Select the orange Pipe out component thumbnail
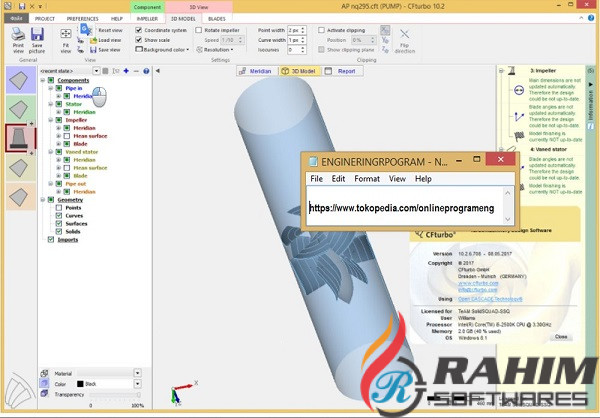Image resolution: width=600 pixels, height=418 pixels. pos(21,196)
